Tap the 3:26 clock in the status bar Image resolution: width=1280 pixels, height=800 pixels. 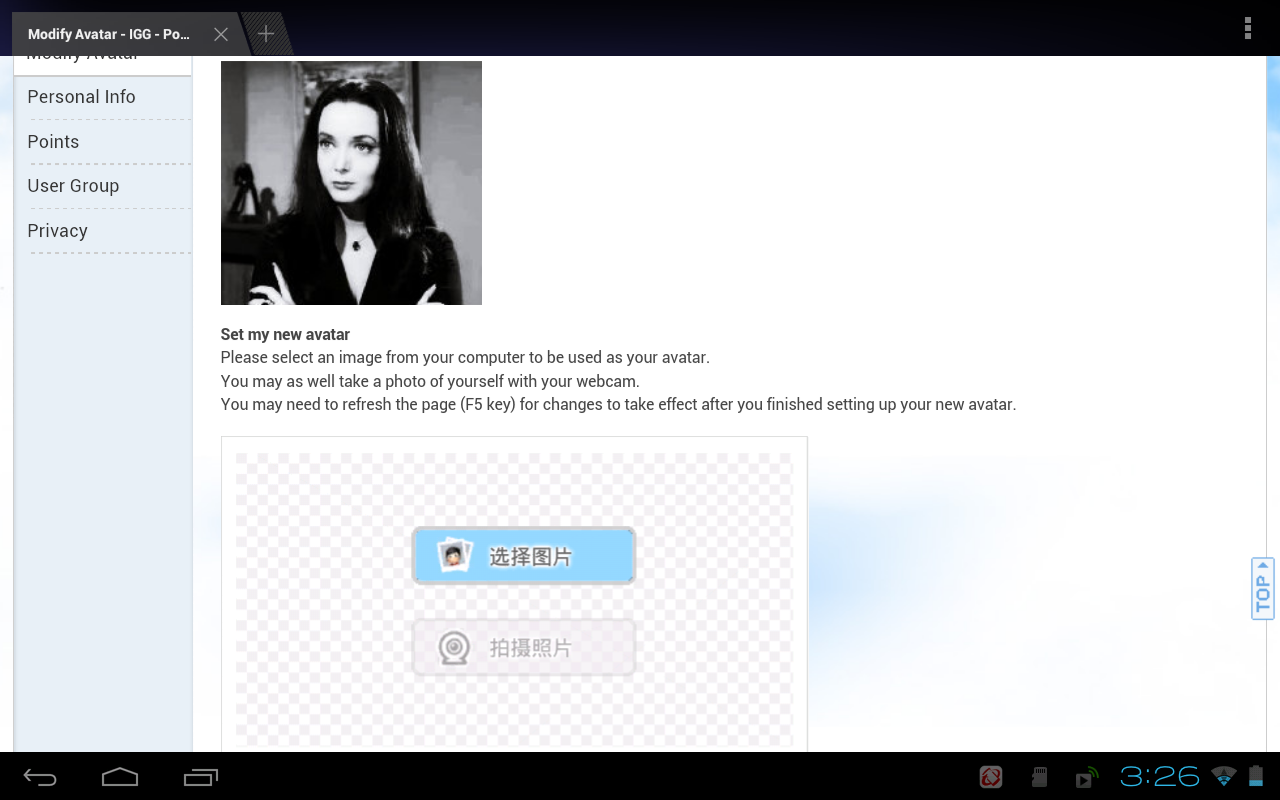1160,776
